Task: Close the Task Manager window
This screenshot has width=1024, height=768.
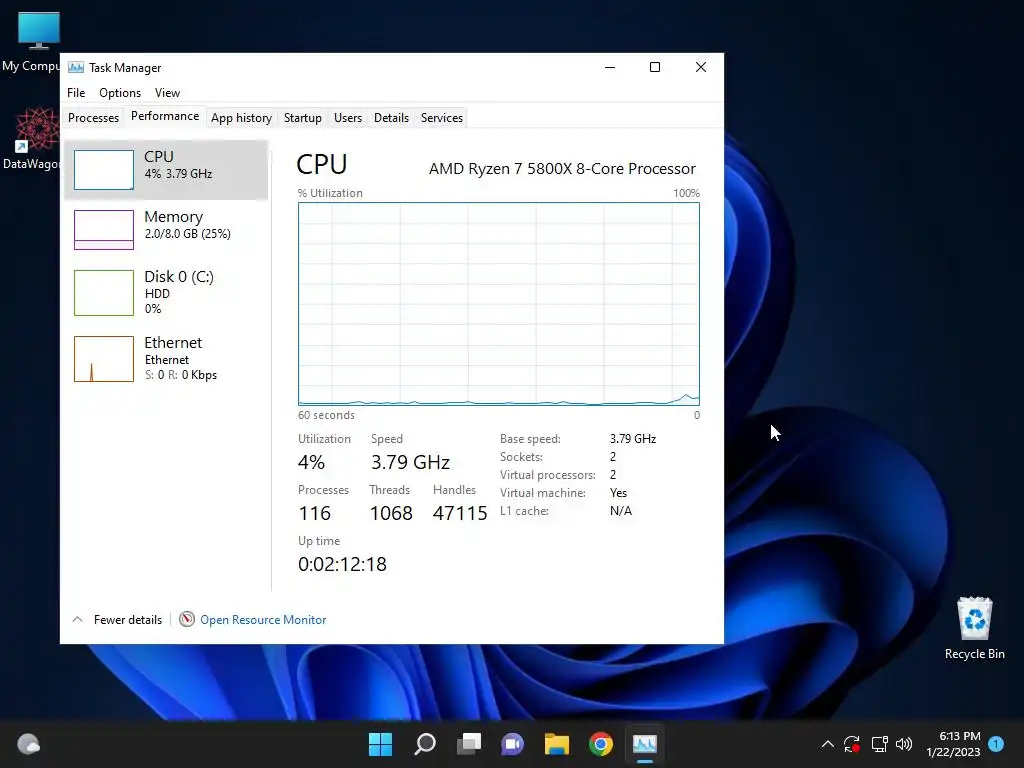Action: (701, 67)
